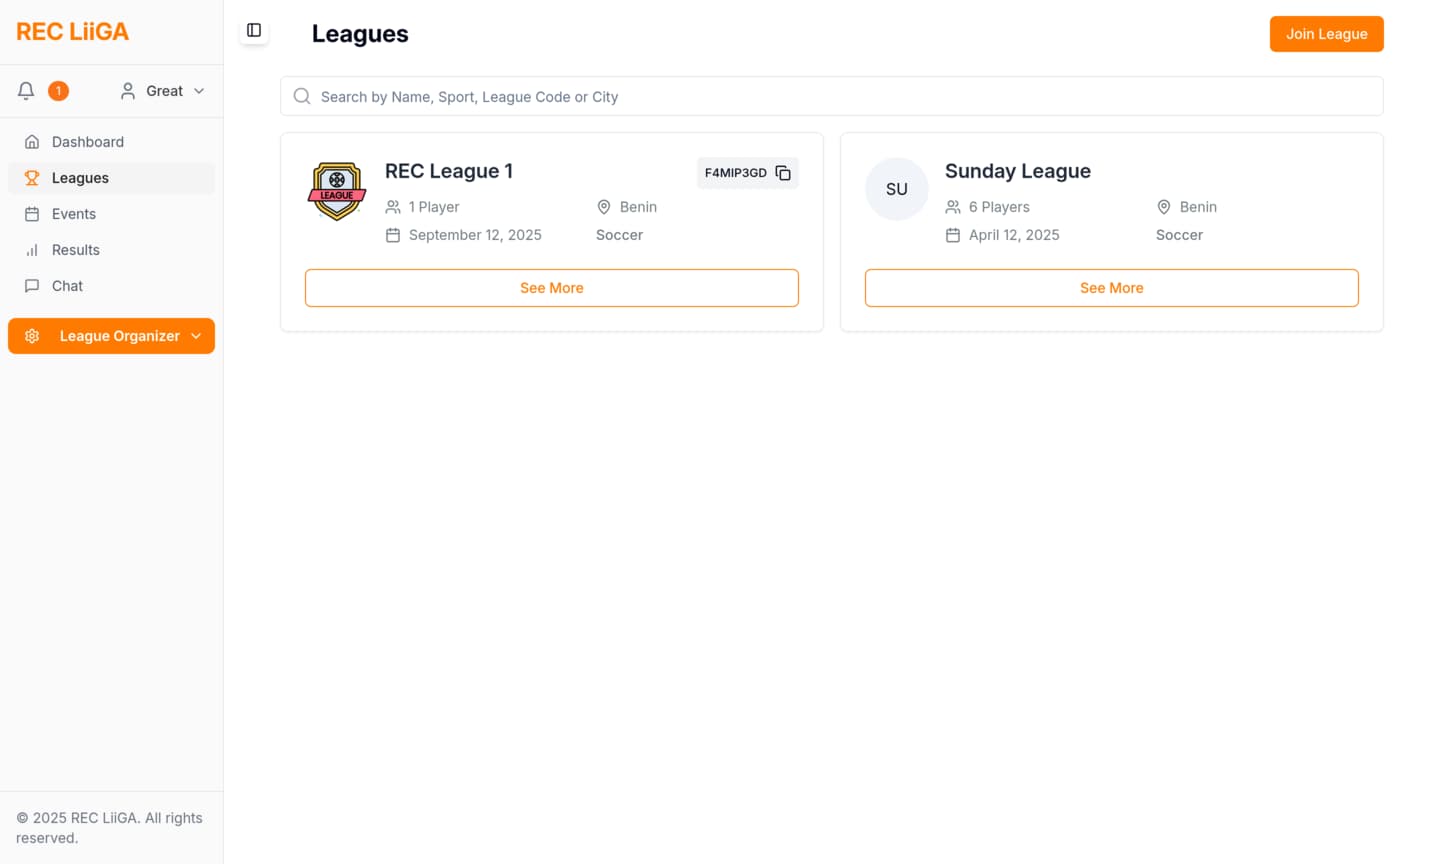The width and height of the screenshot is (1440, 864).
Task: Focus the league search input field
Action: pyautogui.click(x=840, y=97)
